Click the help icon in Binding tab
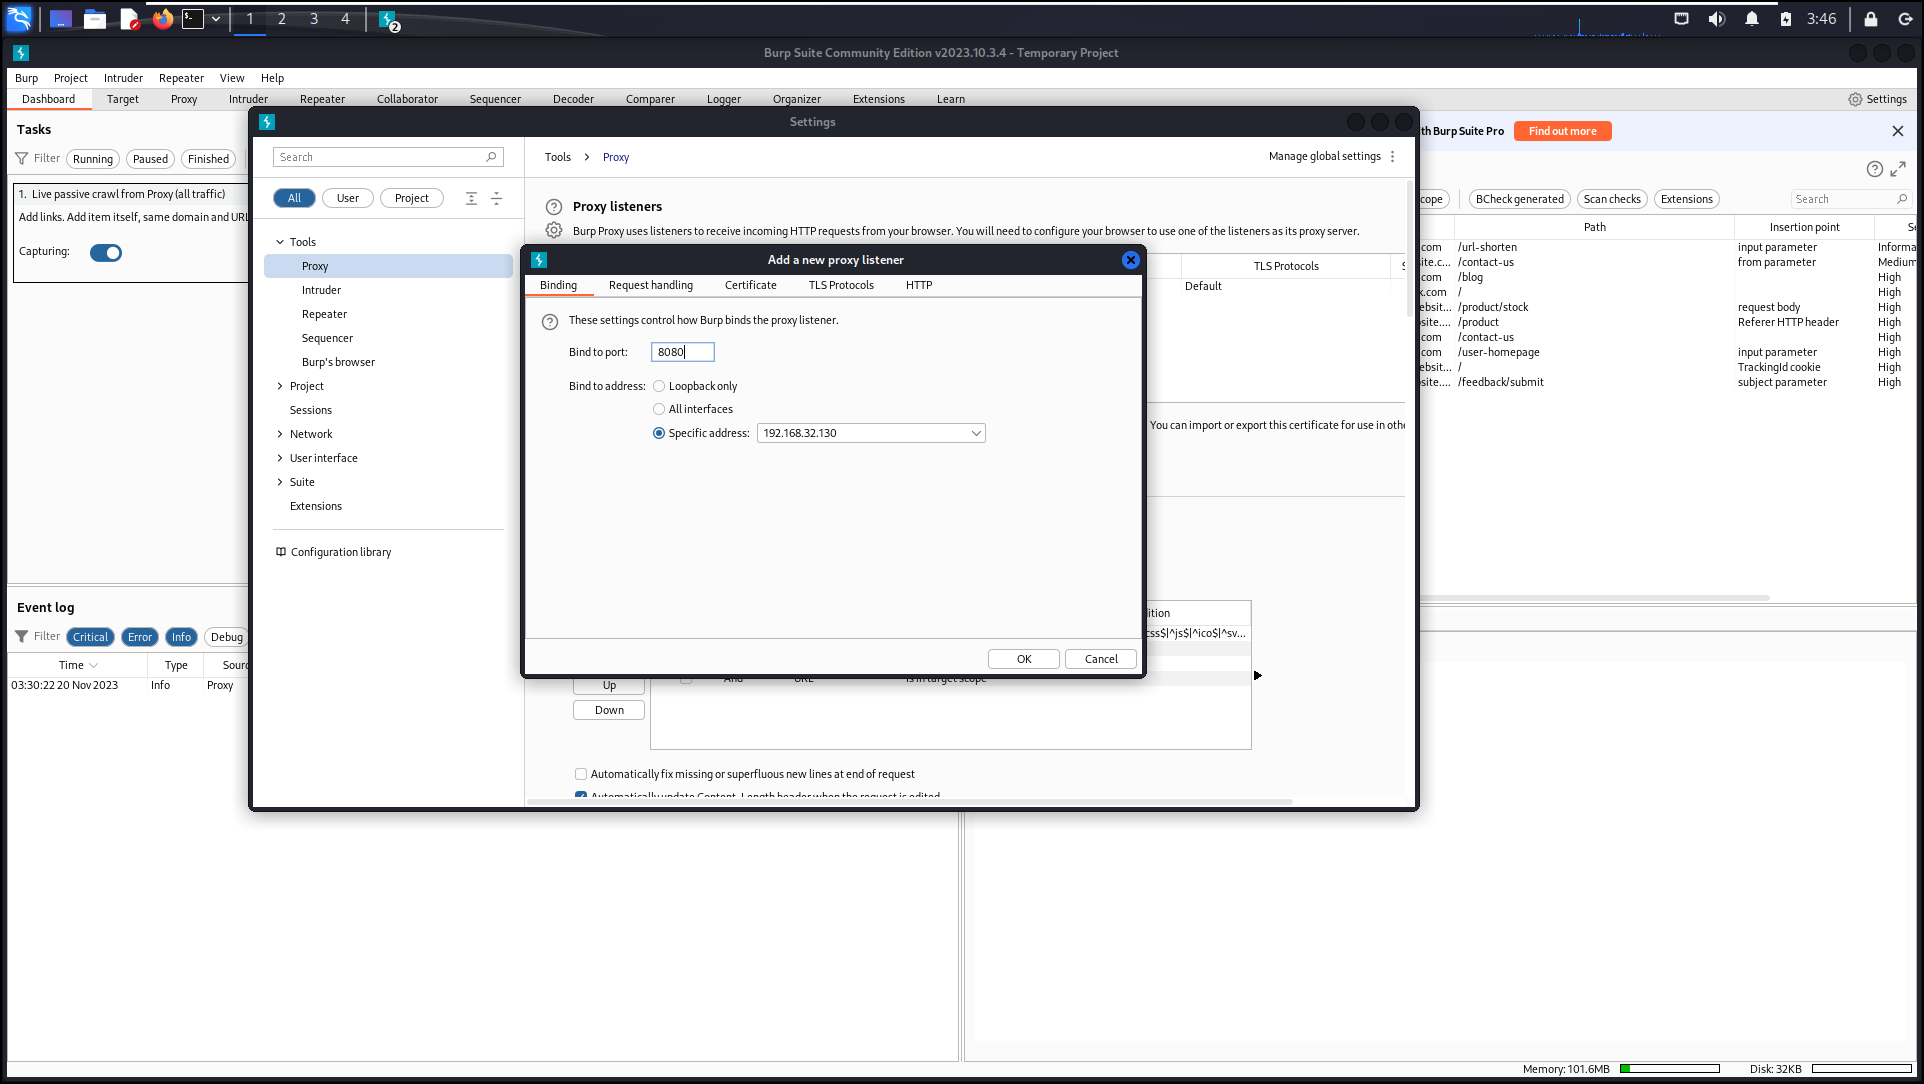1924x1084 pixels. tap(550, 322)
